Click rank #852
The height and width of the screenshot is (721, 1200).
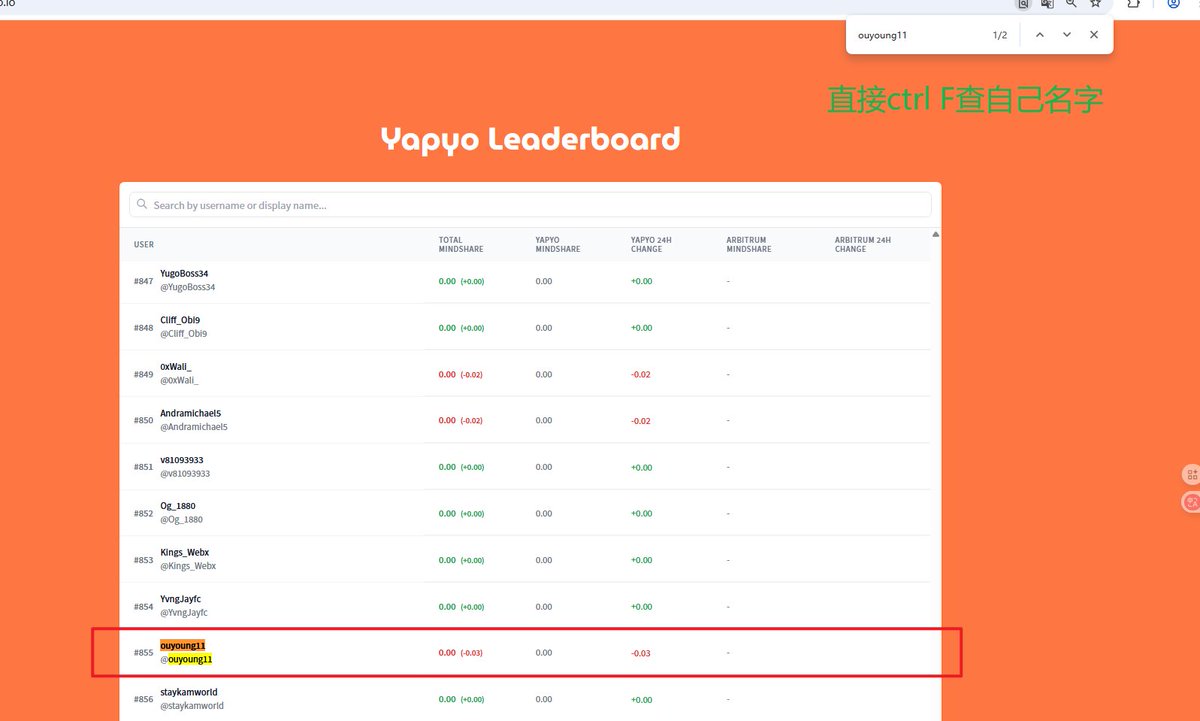[143, 514]
